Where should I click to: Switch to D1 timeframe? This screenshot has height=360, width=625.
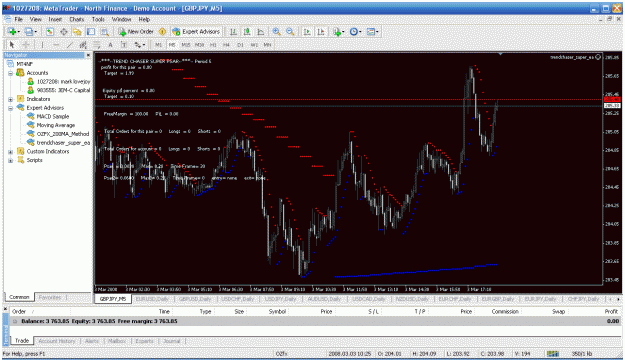pos(240,45)
